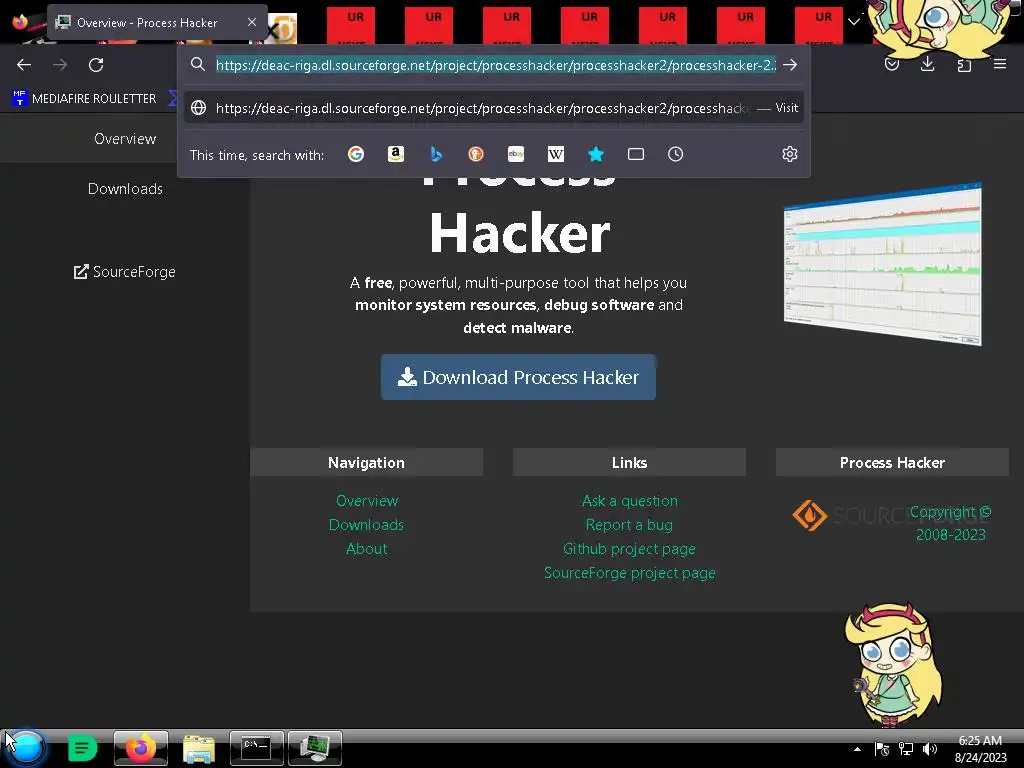
Task: Search this time with eBay
Action: pyautogui.click(x=516, y=154)
